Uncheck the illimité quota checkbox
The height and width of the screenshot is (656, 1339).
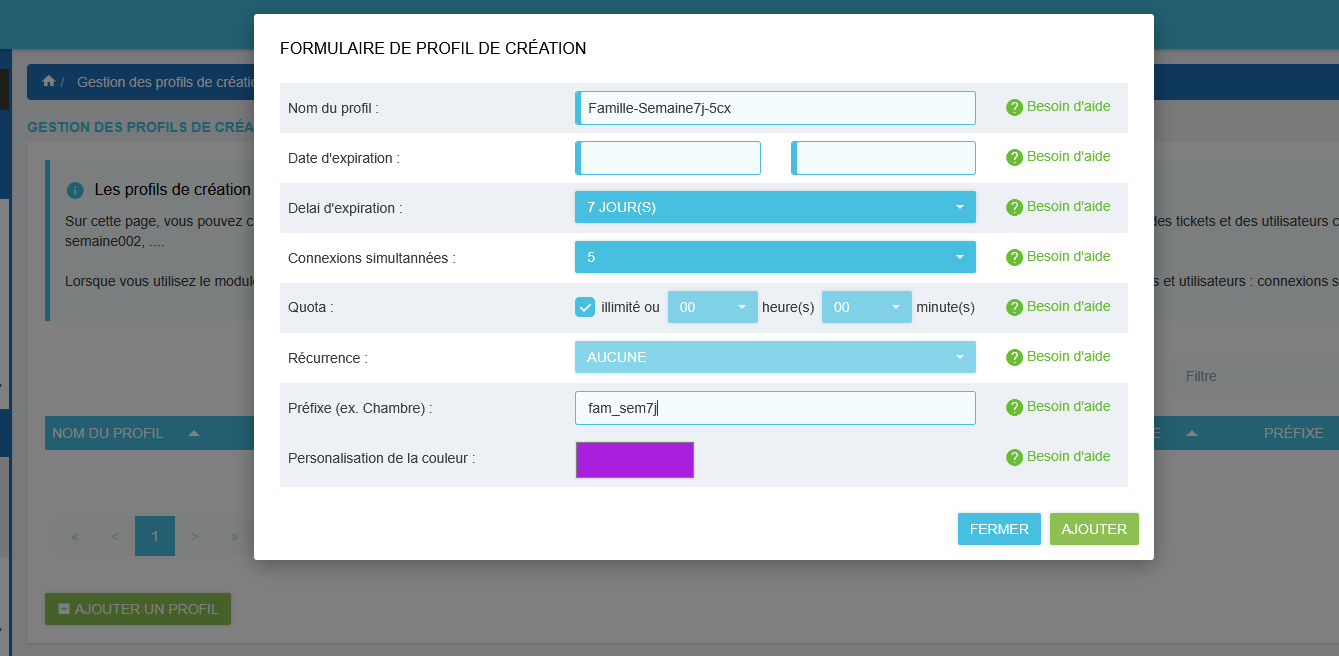pos(585,307)
